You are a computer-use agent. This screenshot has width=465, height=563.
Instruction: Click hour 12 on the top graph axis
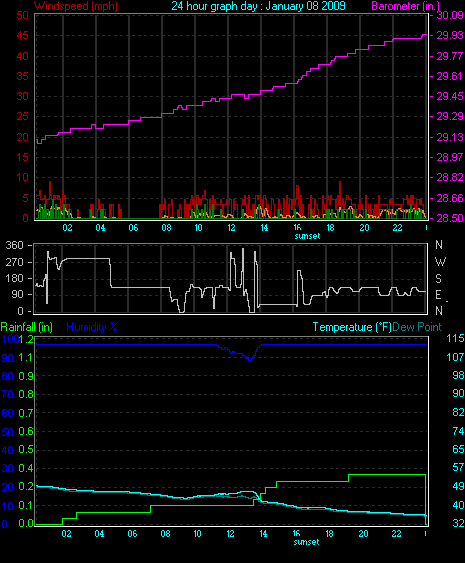231,228
